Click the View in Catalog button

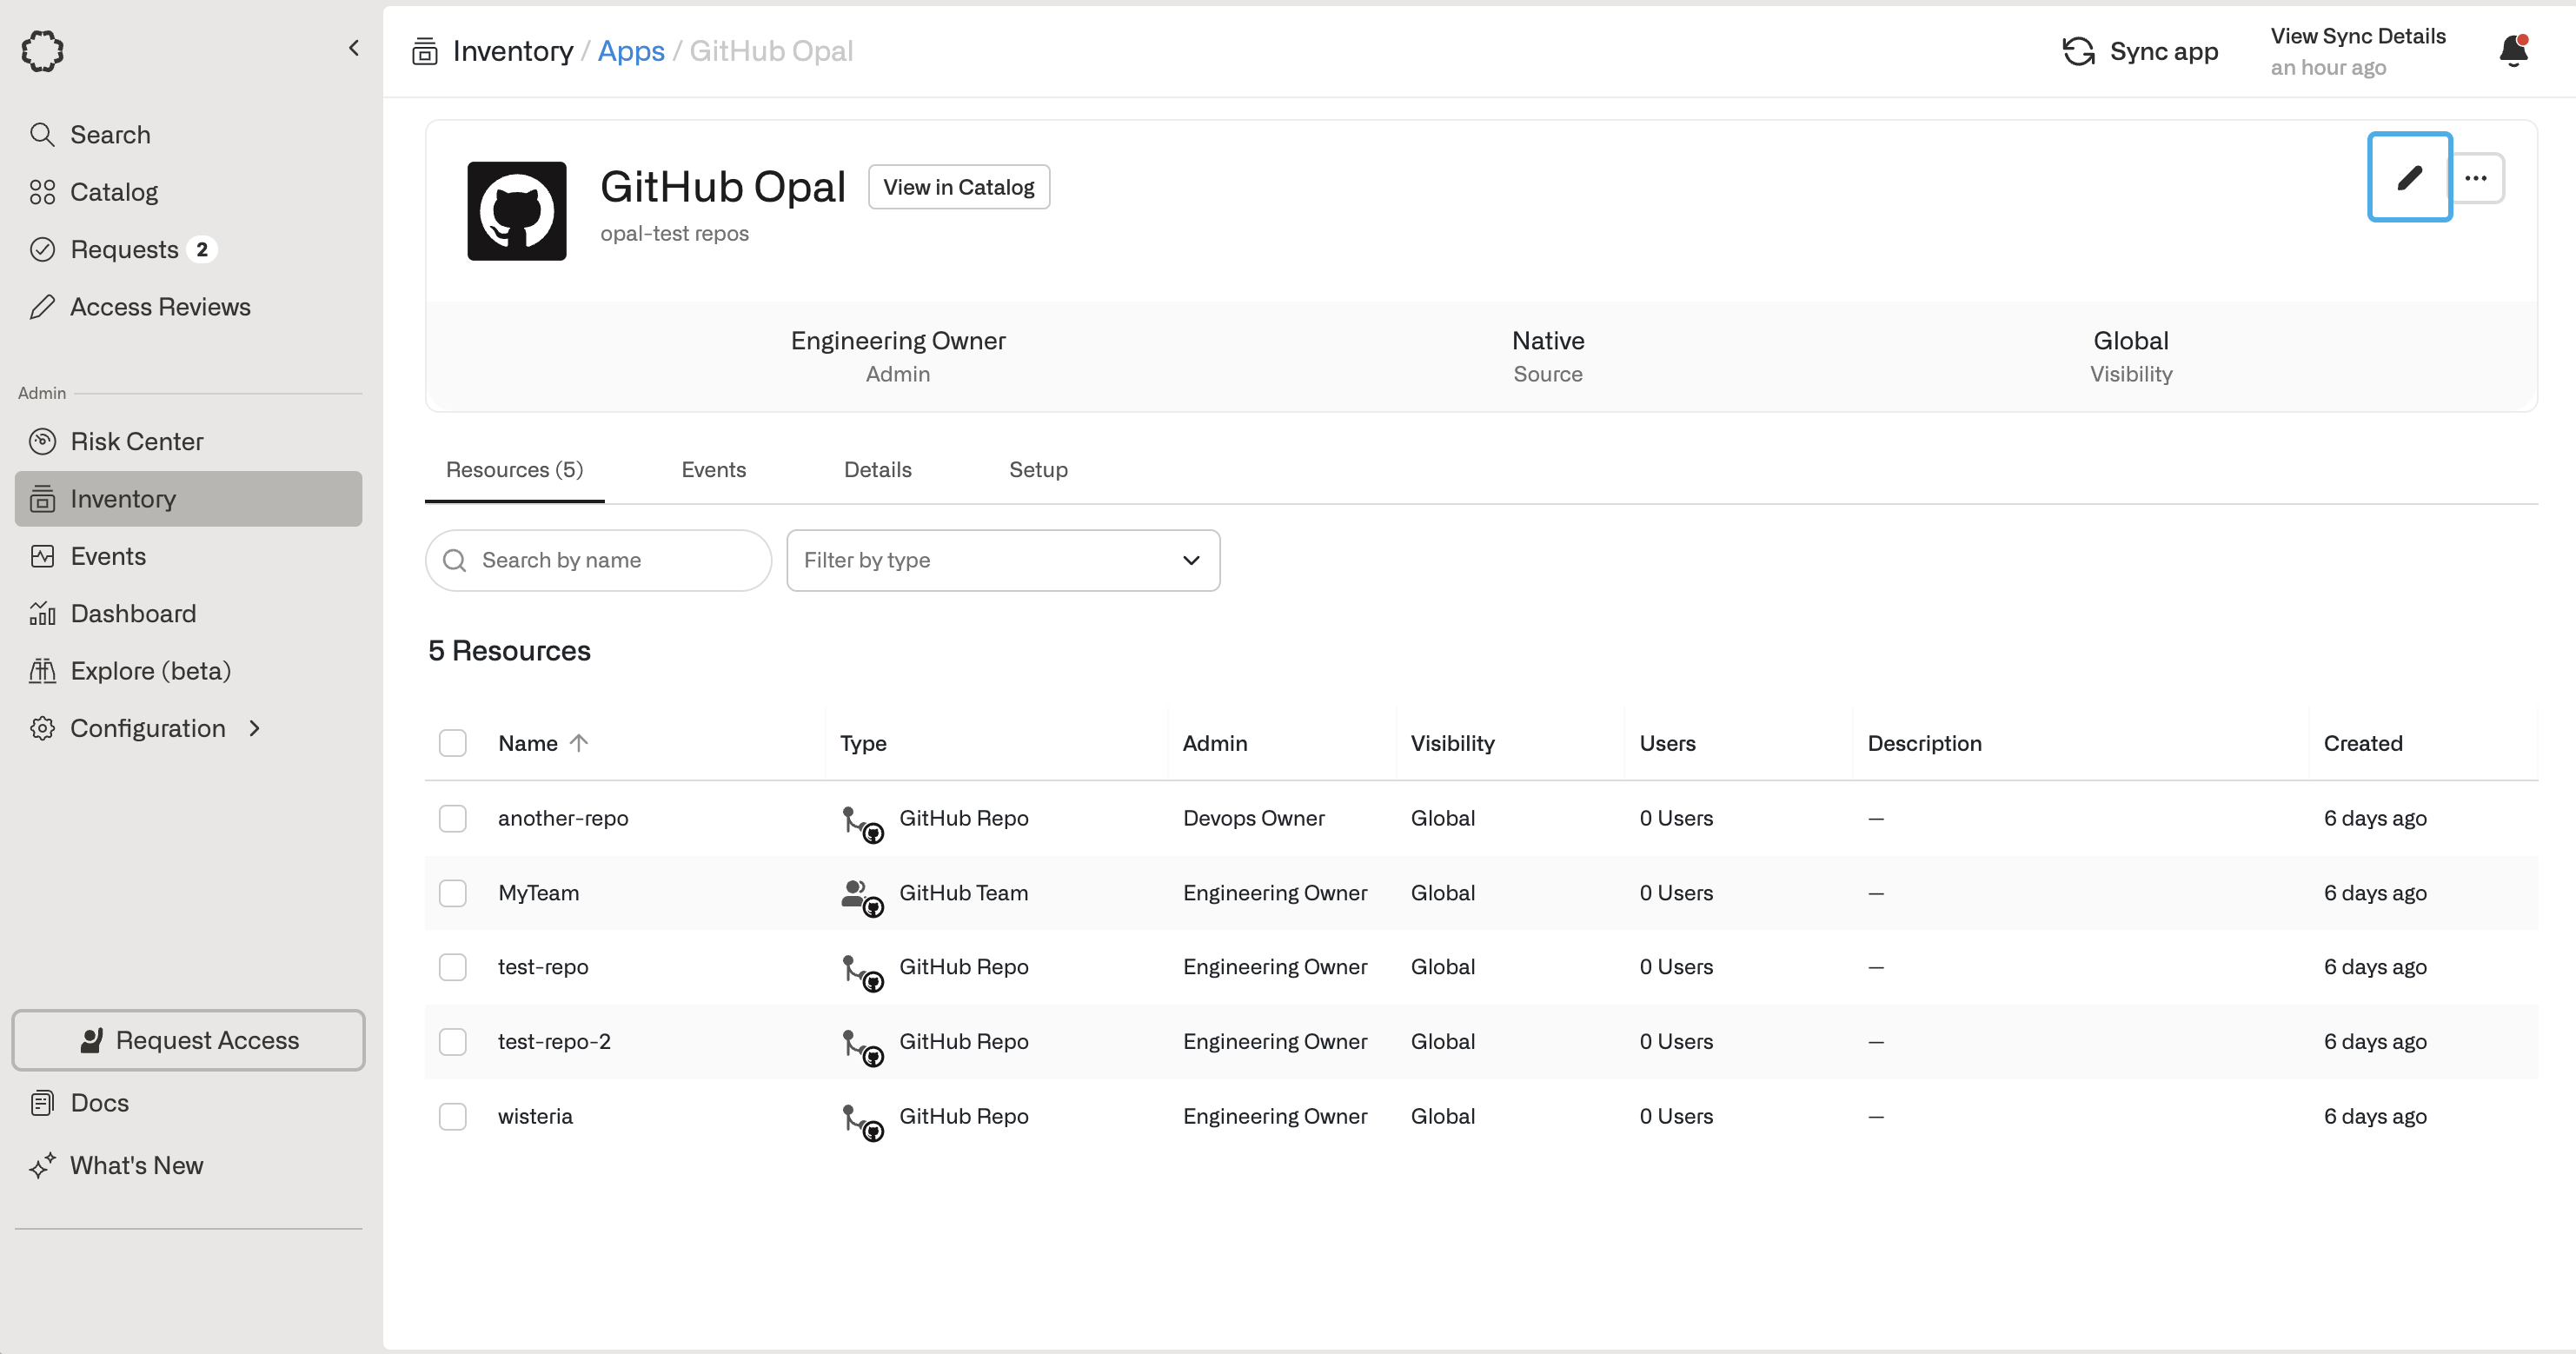click(958, 187)
